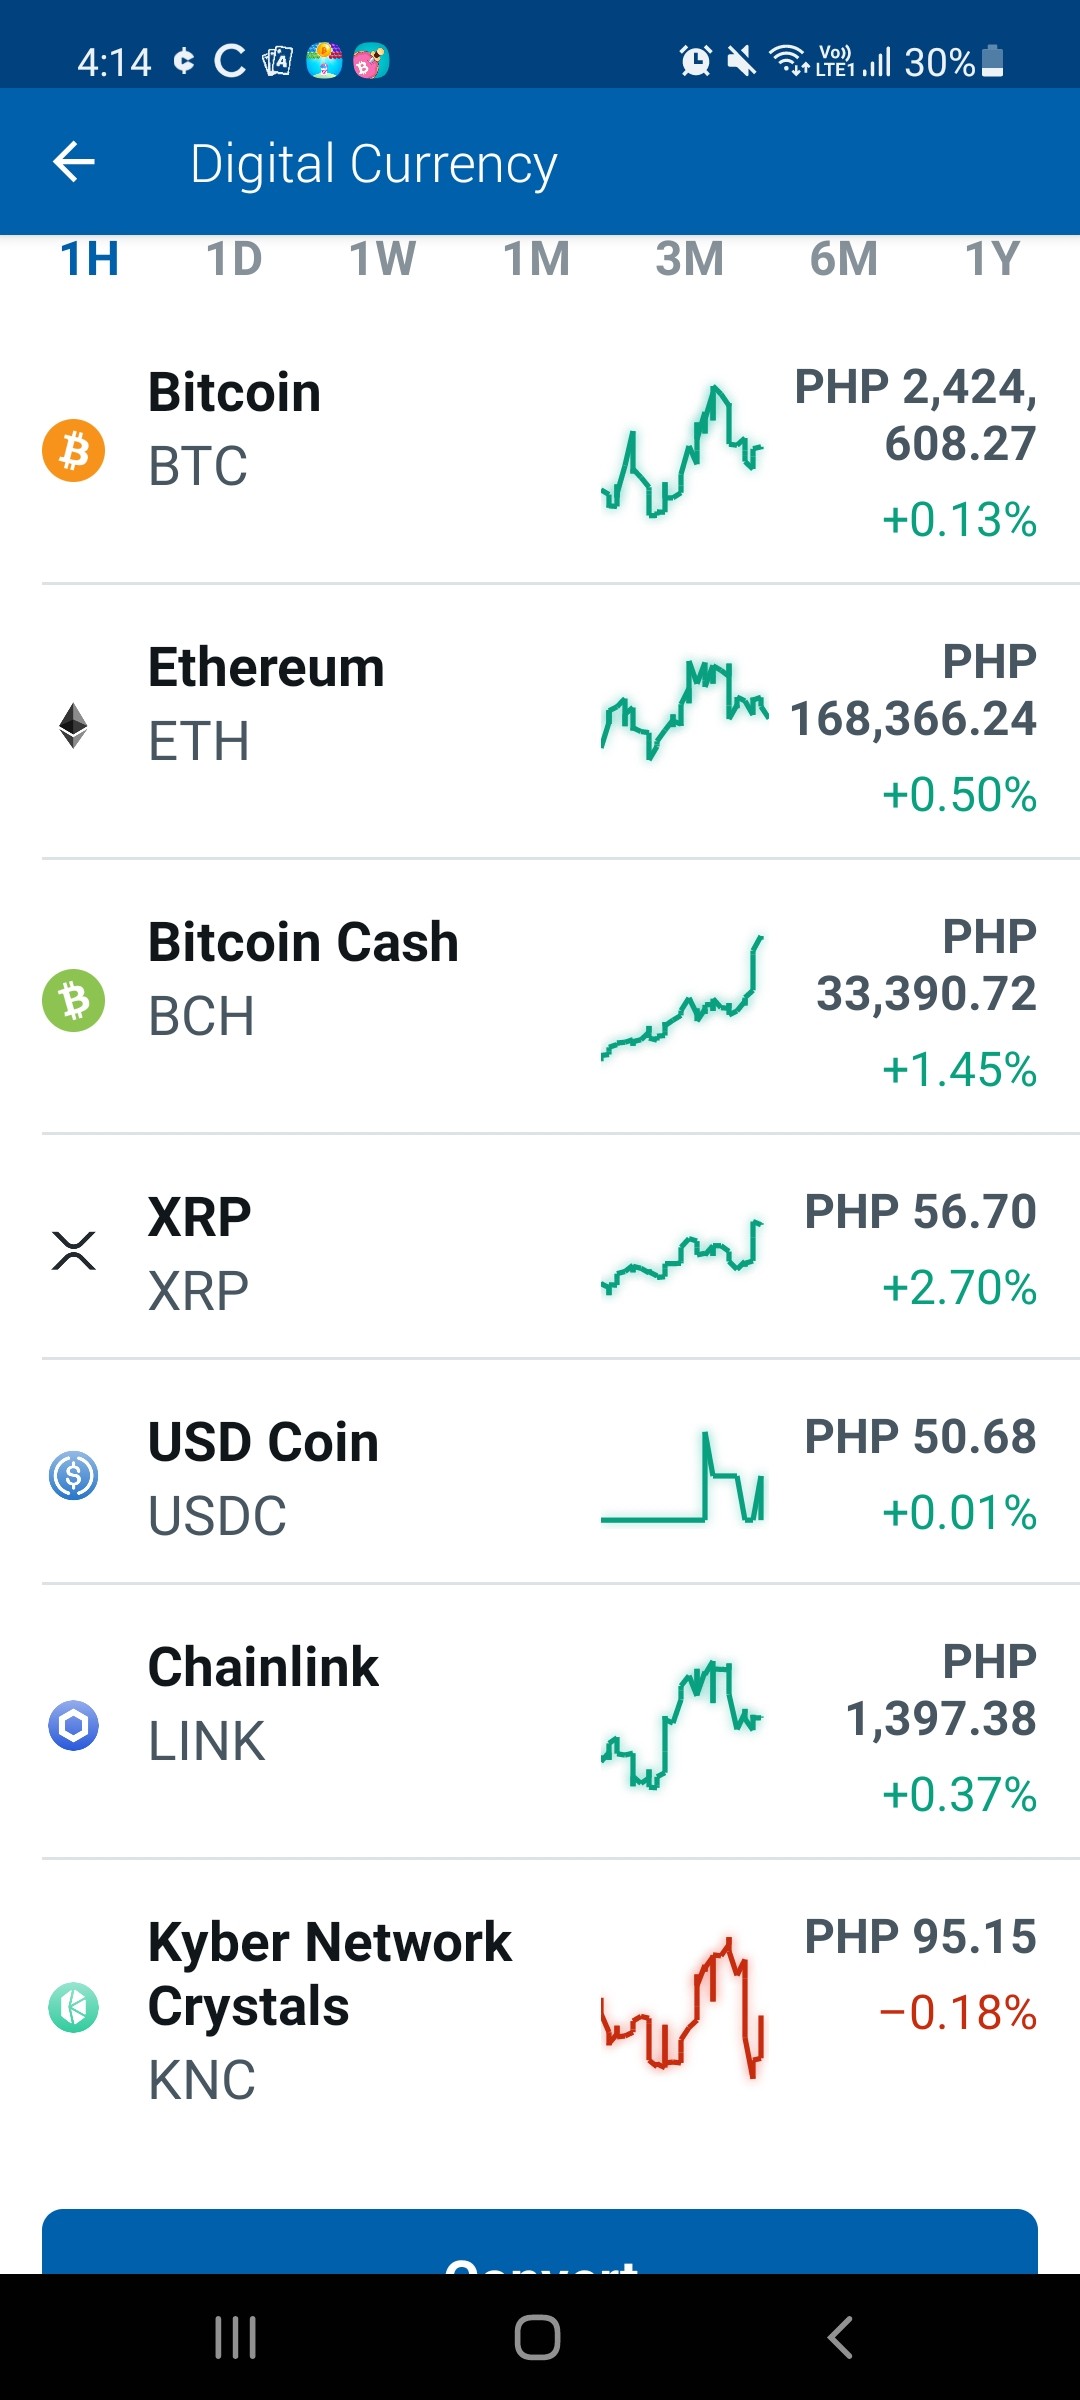
Task: Tap the Ethereum diamond logo icon
Action: [x=73, y=726]
